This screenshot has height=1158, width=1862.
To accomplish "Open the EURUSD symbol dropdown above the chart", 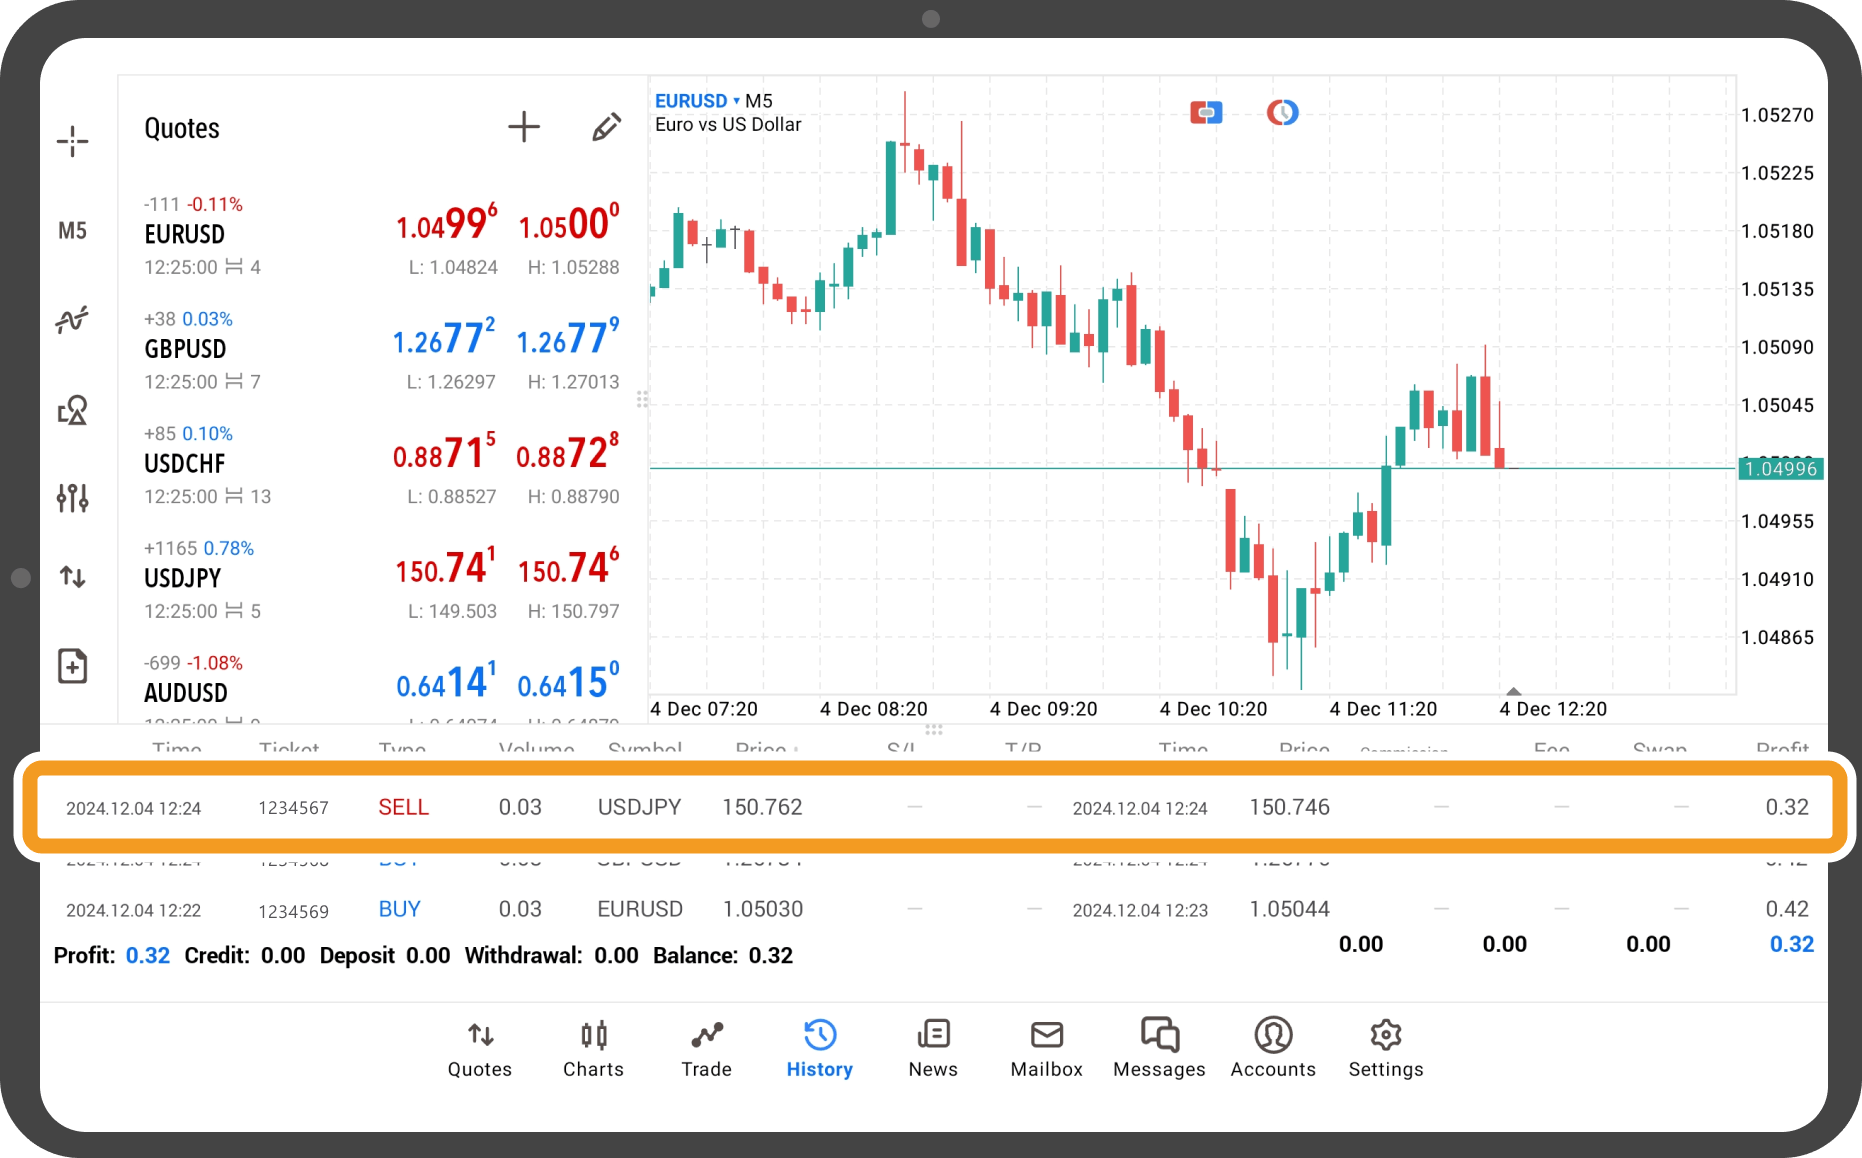I will [695, 100].
